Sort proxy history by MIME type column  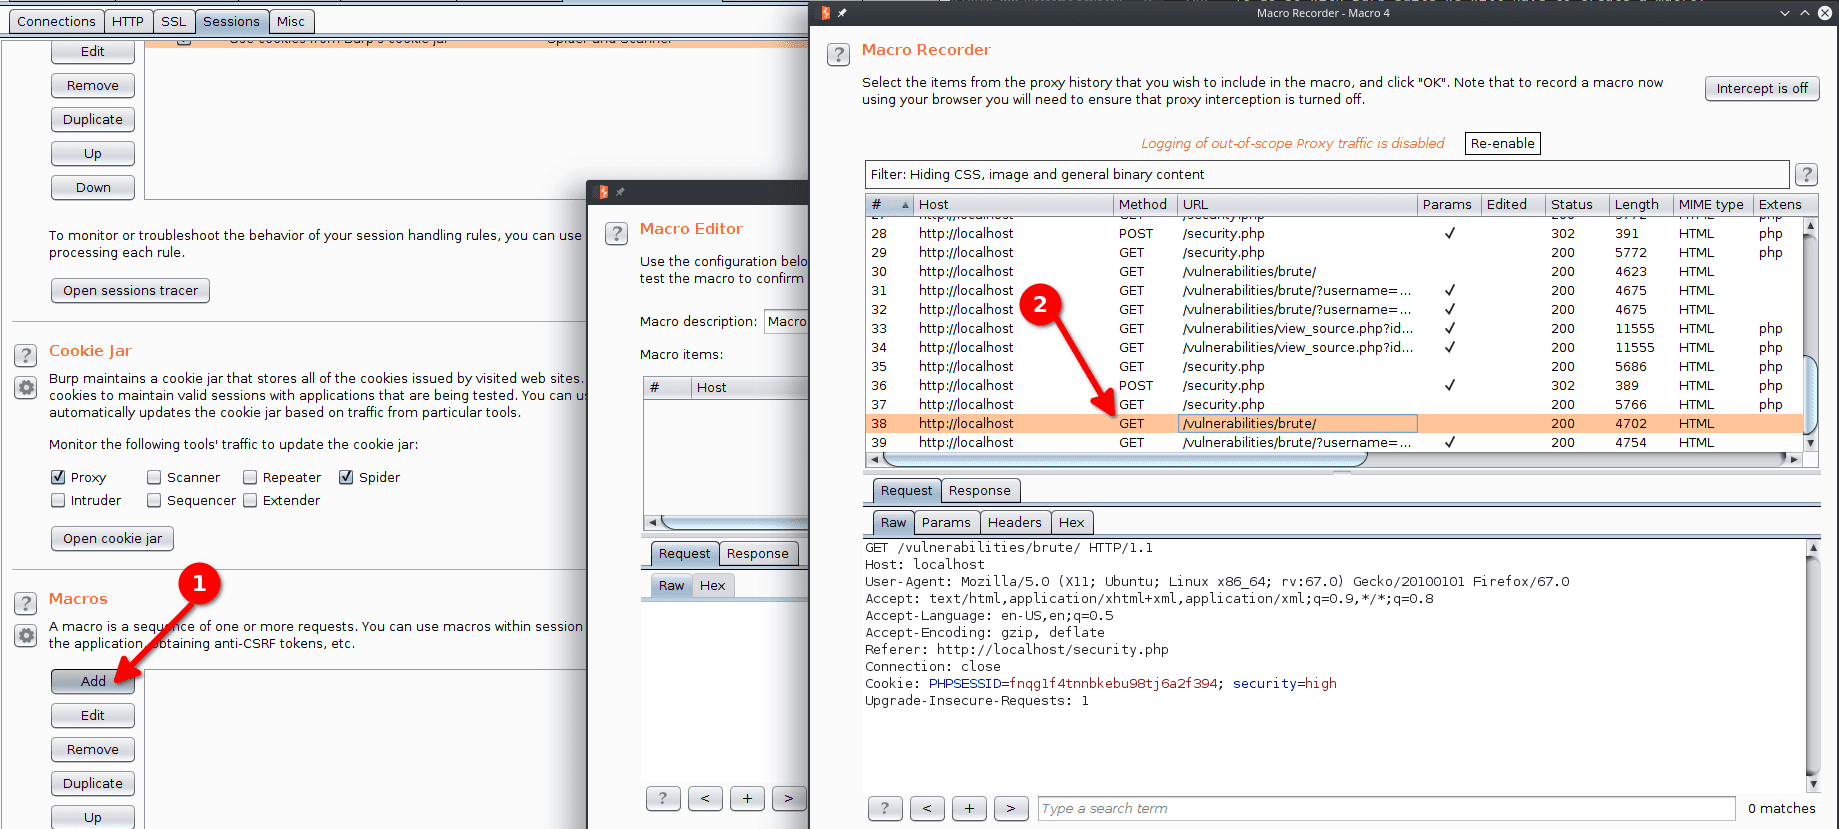[x=1713, y=204]
